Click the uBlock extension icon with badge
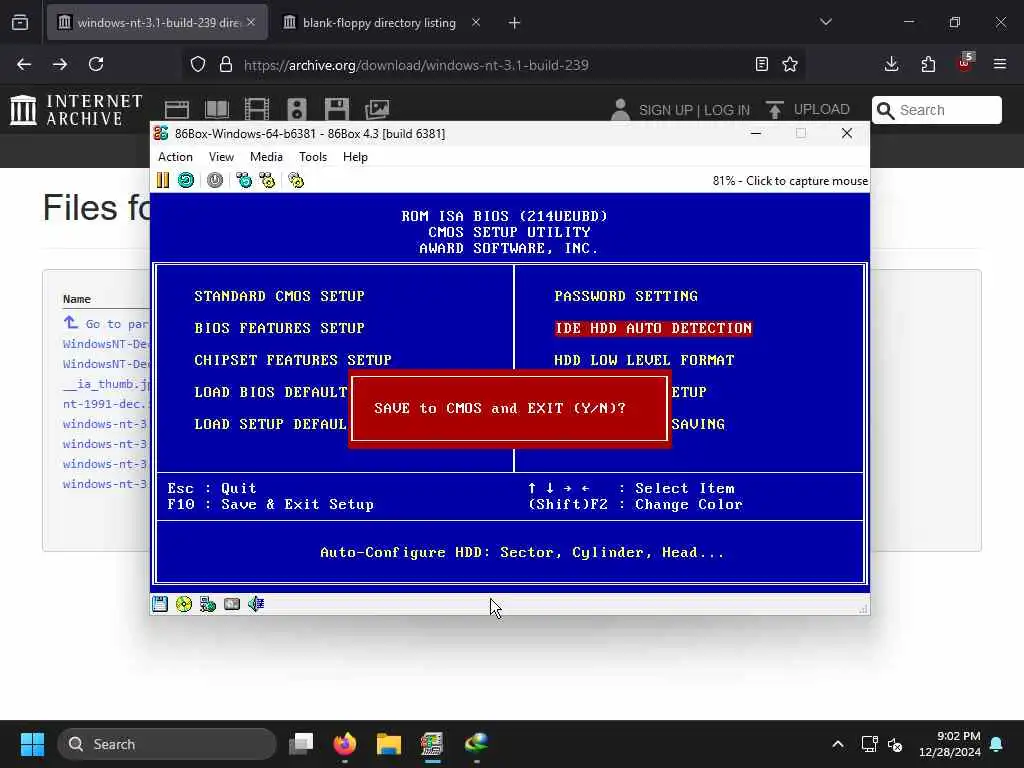Image resolution: width=1024 pixels, height=768 pixels. tap(965, 63)
